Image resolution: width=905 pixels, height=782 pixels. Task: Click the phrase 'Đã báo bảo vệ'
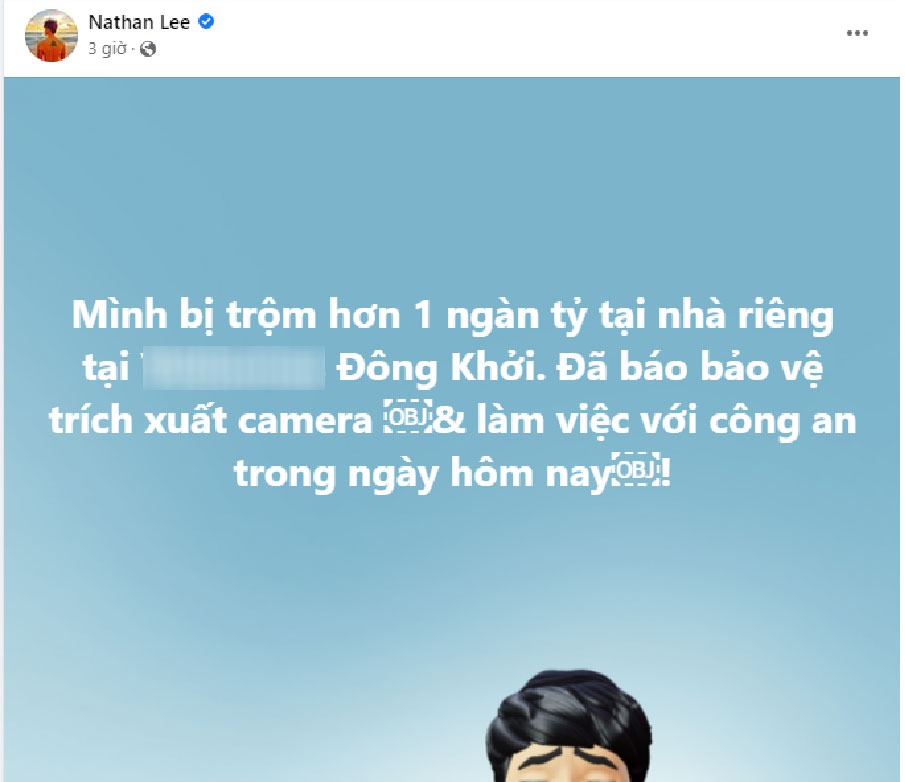[690, 368]
